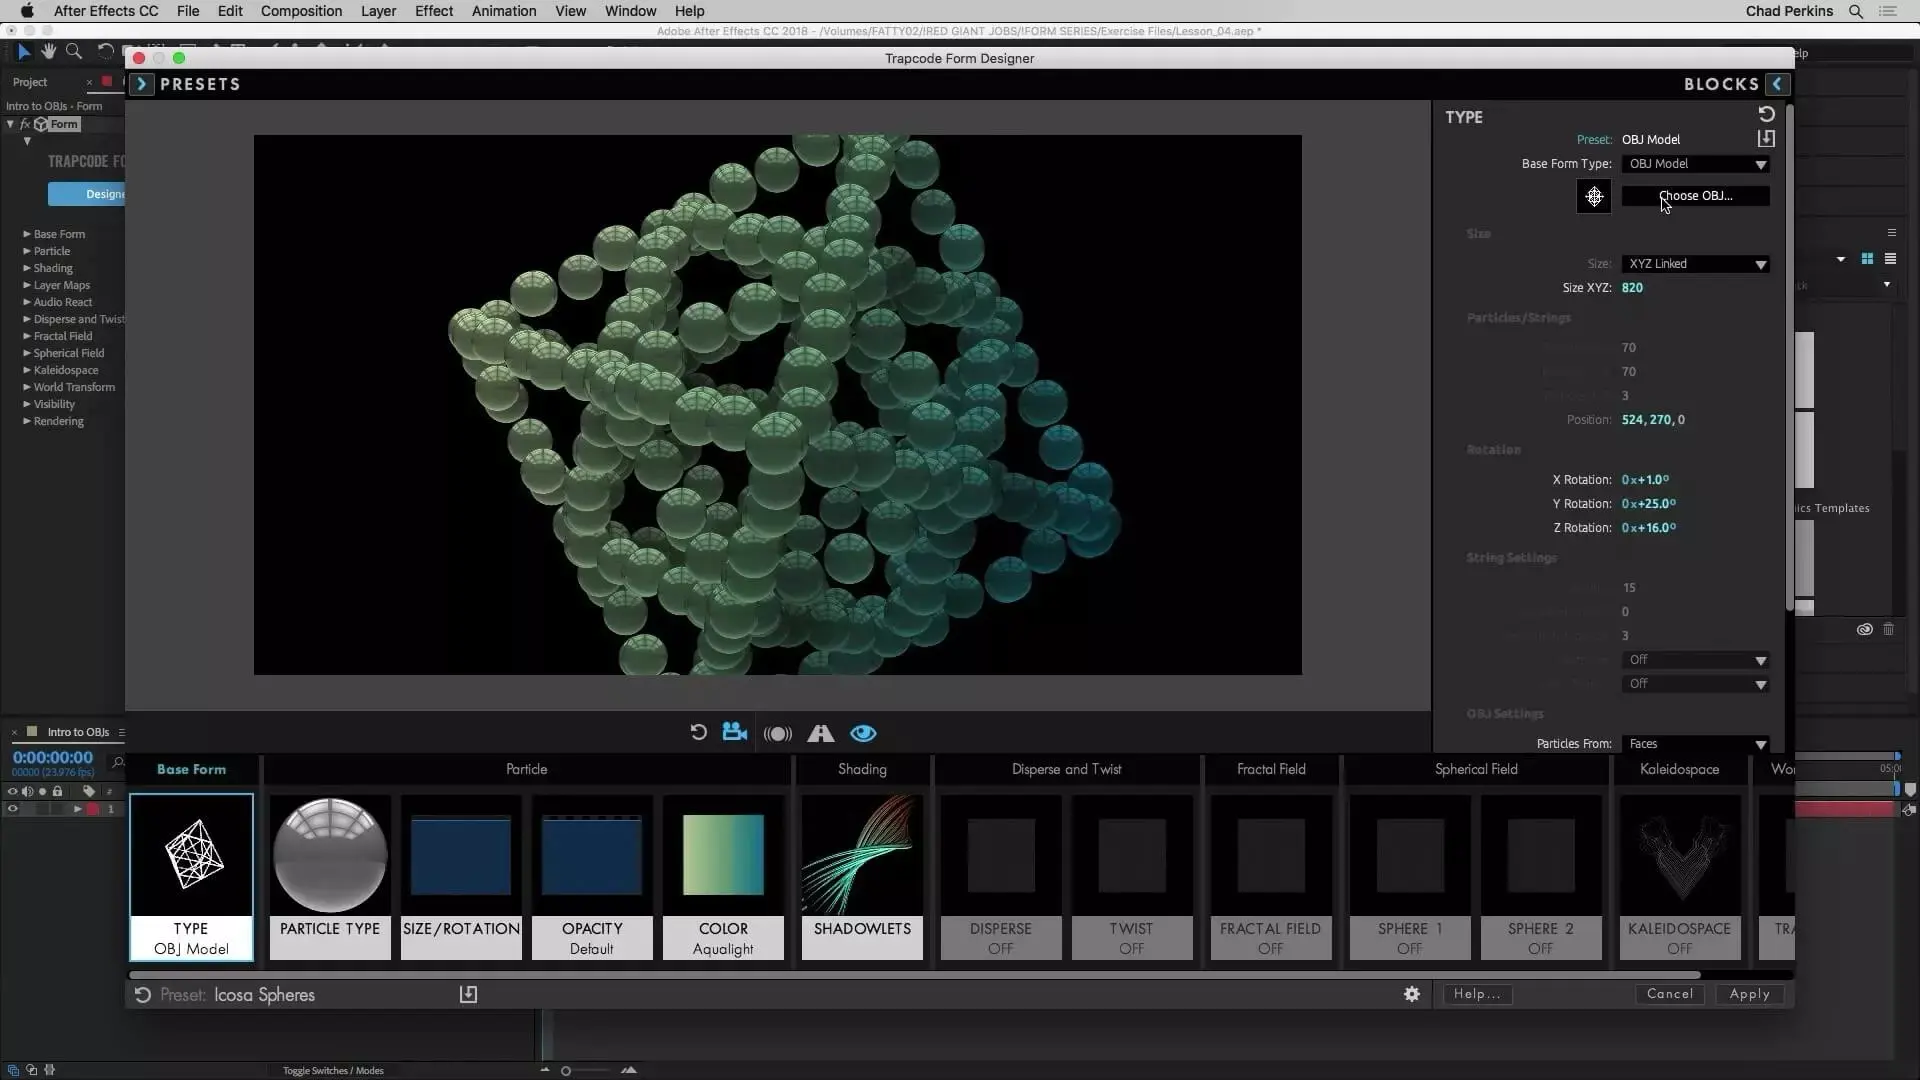1920x1080 pixels.
Task: Click the timeline search magnifier icon
Action: [x=118, y=763]
